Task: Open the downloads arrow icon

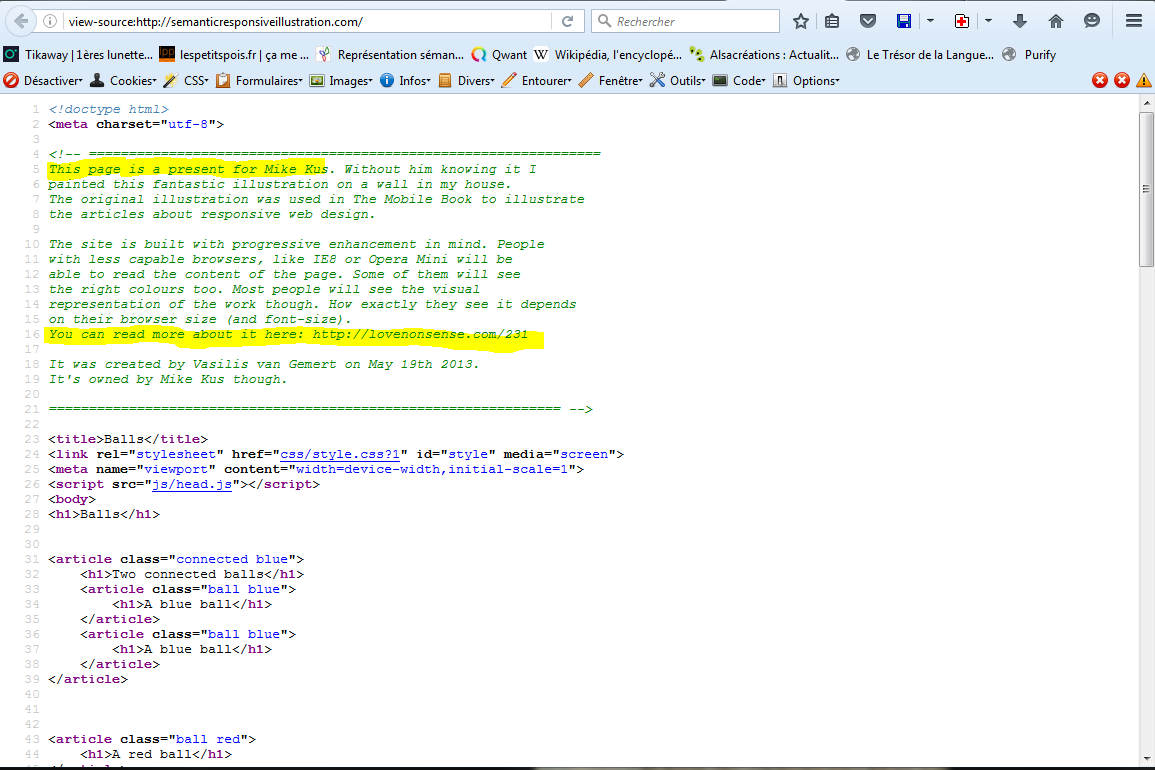Action: 1020,21
